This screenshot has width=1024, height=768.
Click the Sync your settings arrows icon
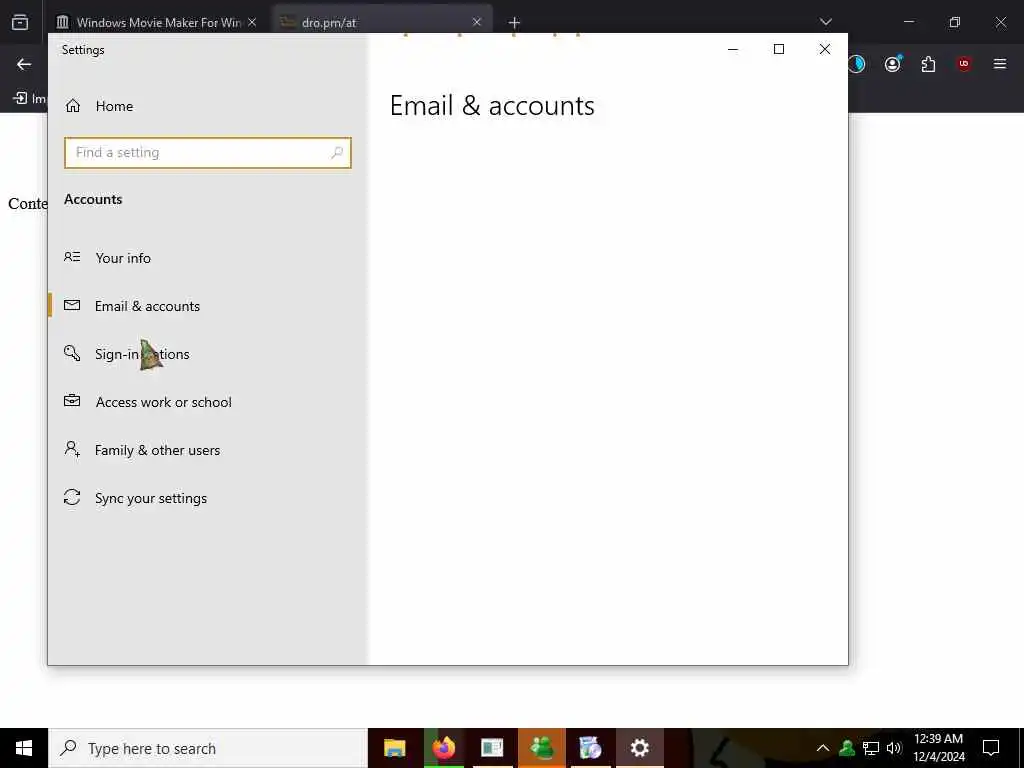click(72, 498)
